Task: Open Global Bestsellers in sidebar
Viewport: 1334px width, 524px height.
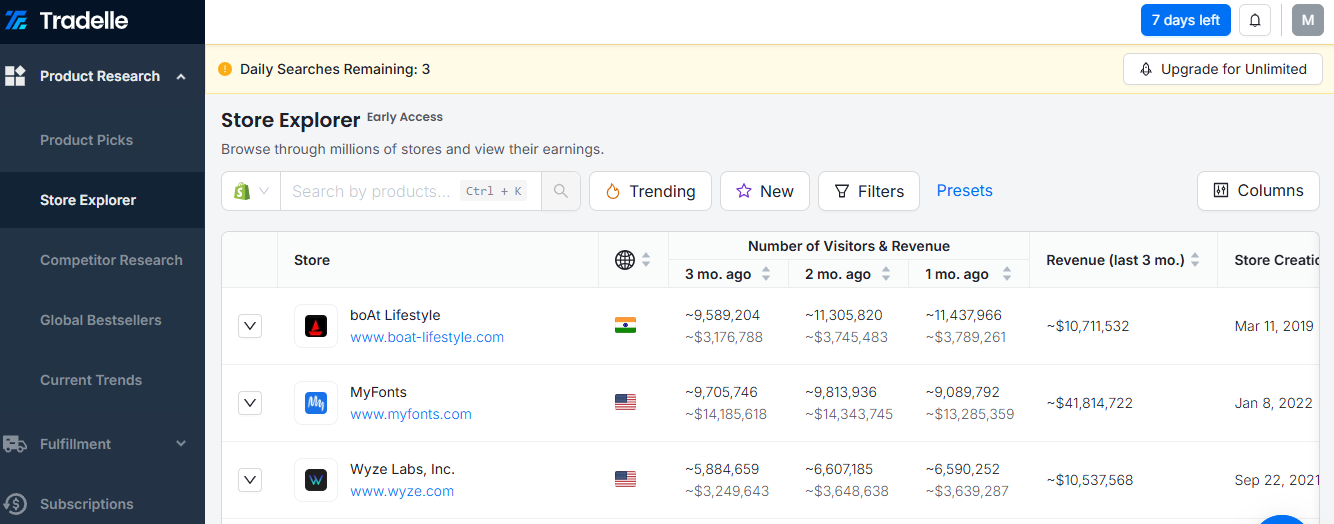Action: pyautogui.click(x=100, y=320)
